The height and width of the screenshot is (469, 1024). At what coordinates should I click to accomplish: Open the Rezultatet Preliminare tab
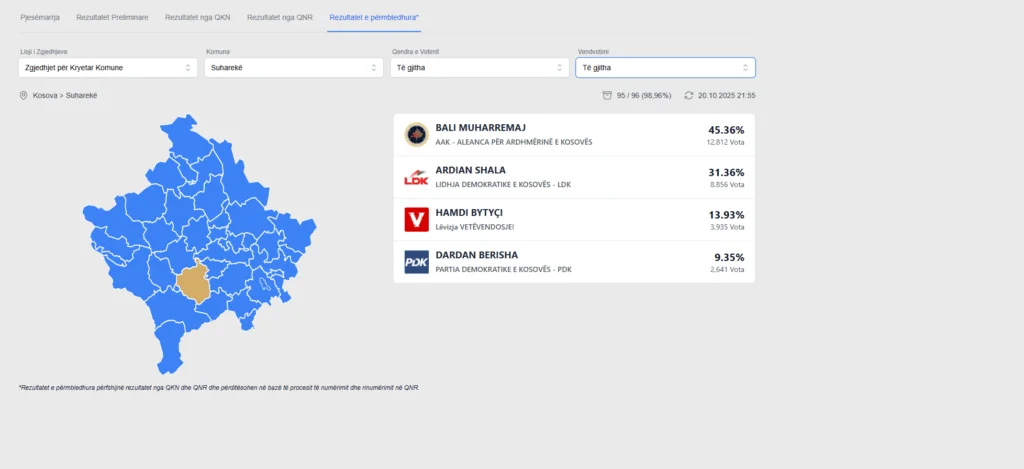(113, 18)
